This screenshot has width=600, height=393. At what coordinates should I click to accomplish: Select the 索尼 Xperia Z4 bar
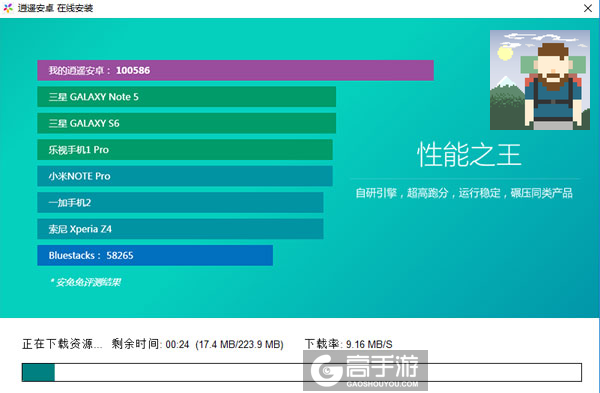coord(180,229)
